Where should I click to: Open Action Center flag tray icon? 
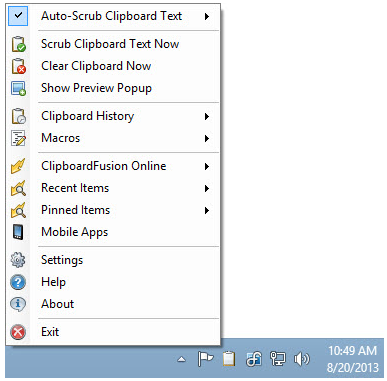click(205, 359)
